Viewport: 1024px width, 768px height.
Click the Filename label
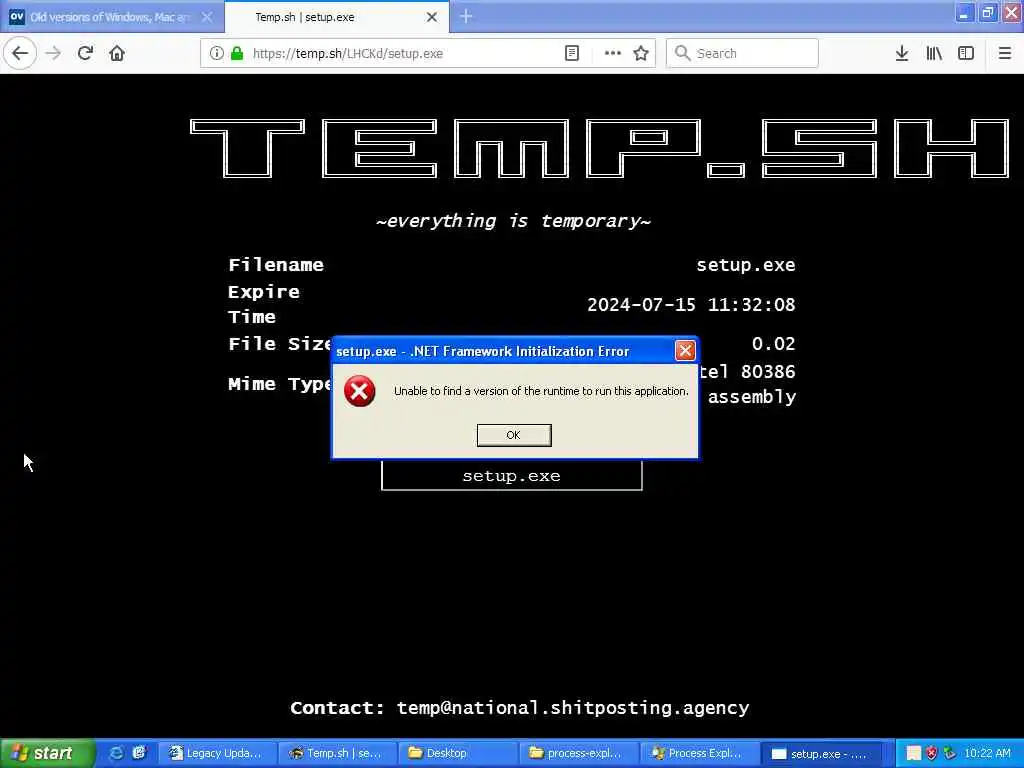tap(276, 265)
